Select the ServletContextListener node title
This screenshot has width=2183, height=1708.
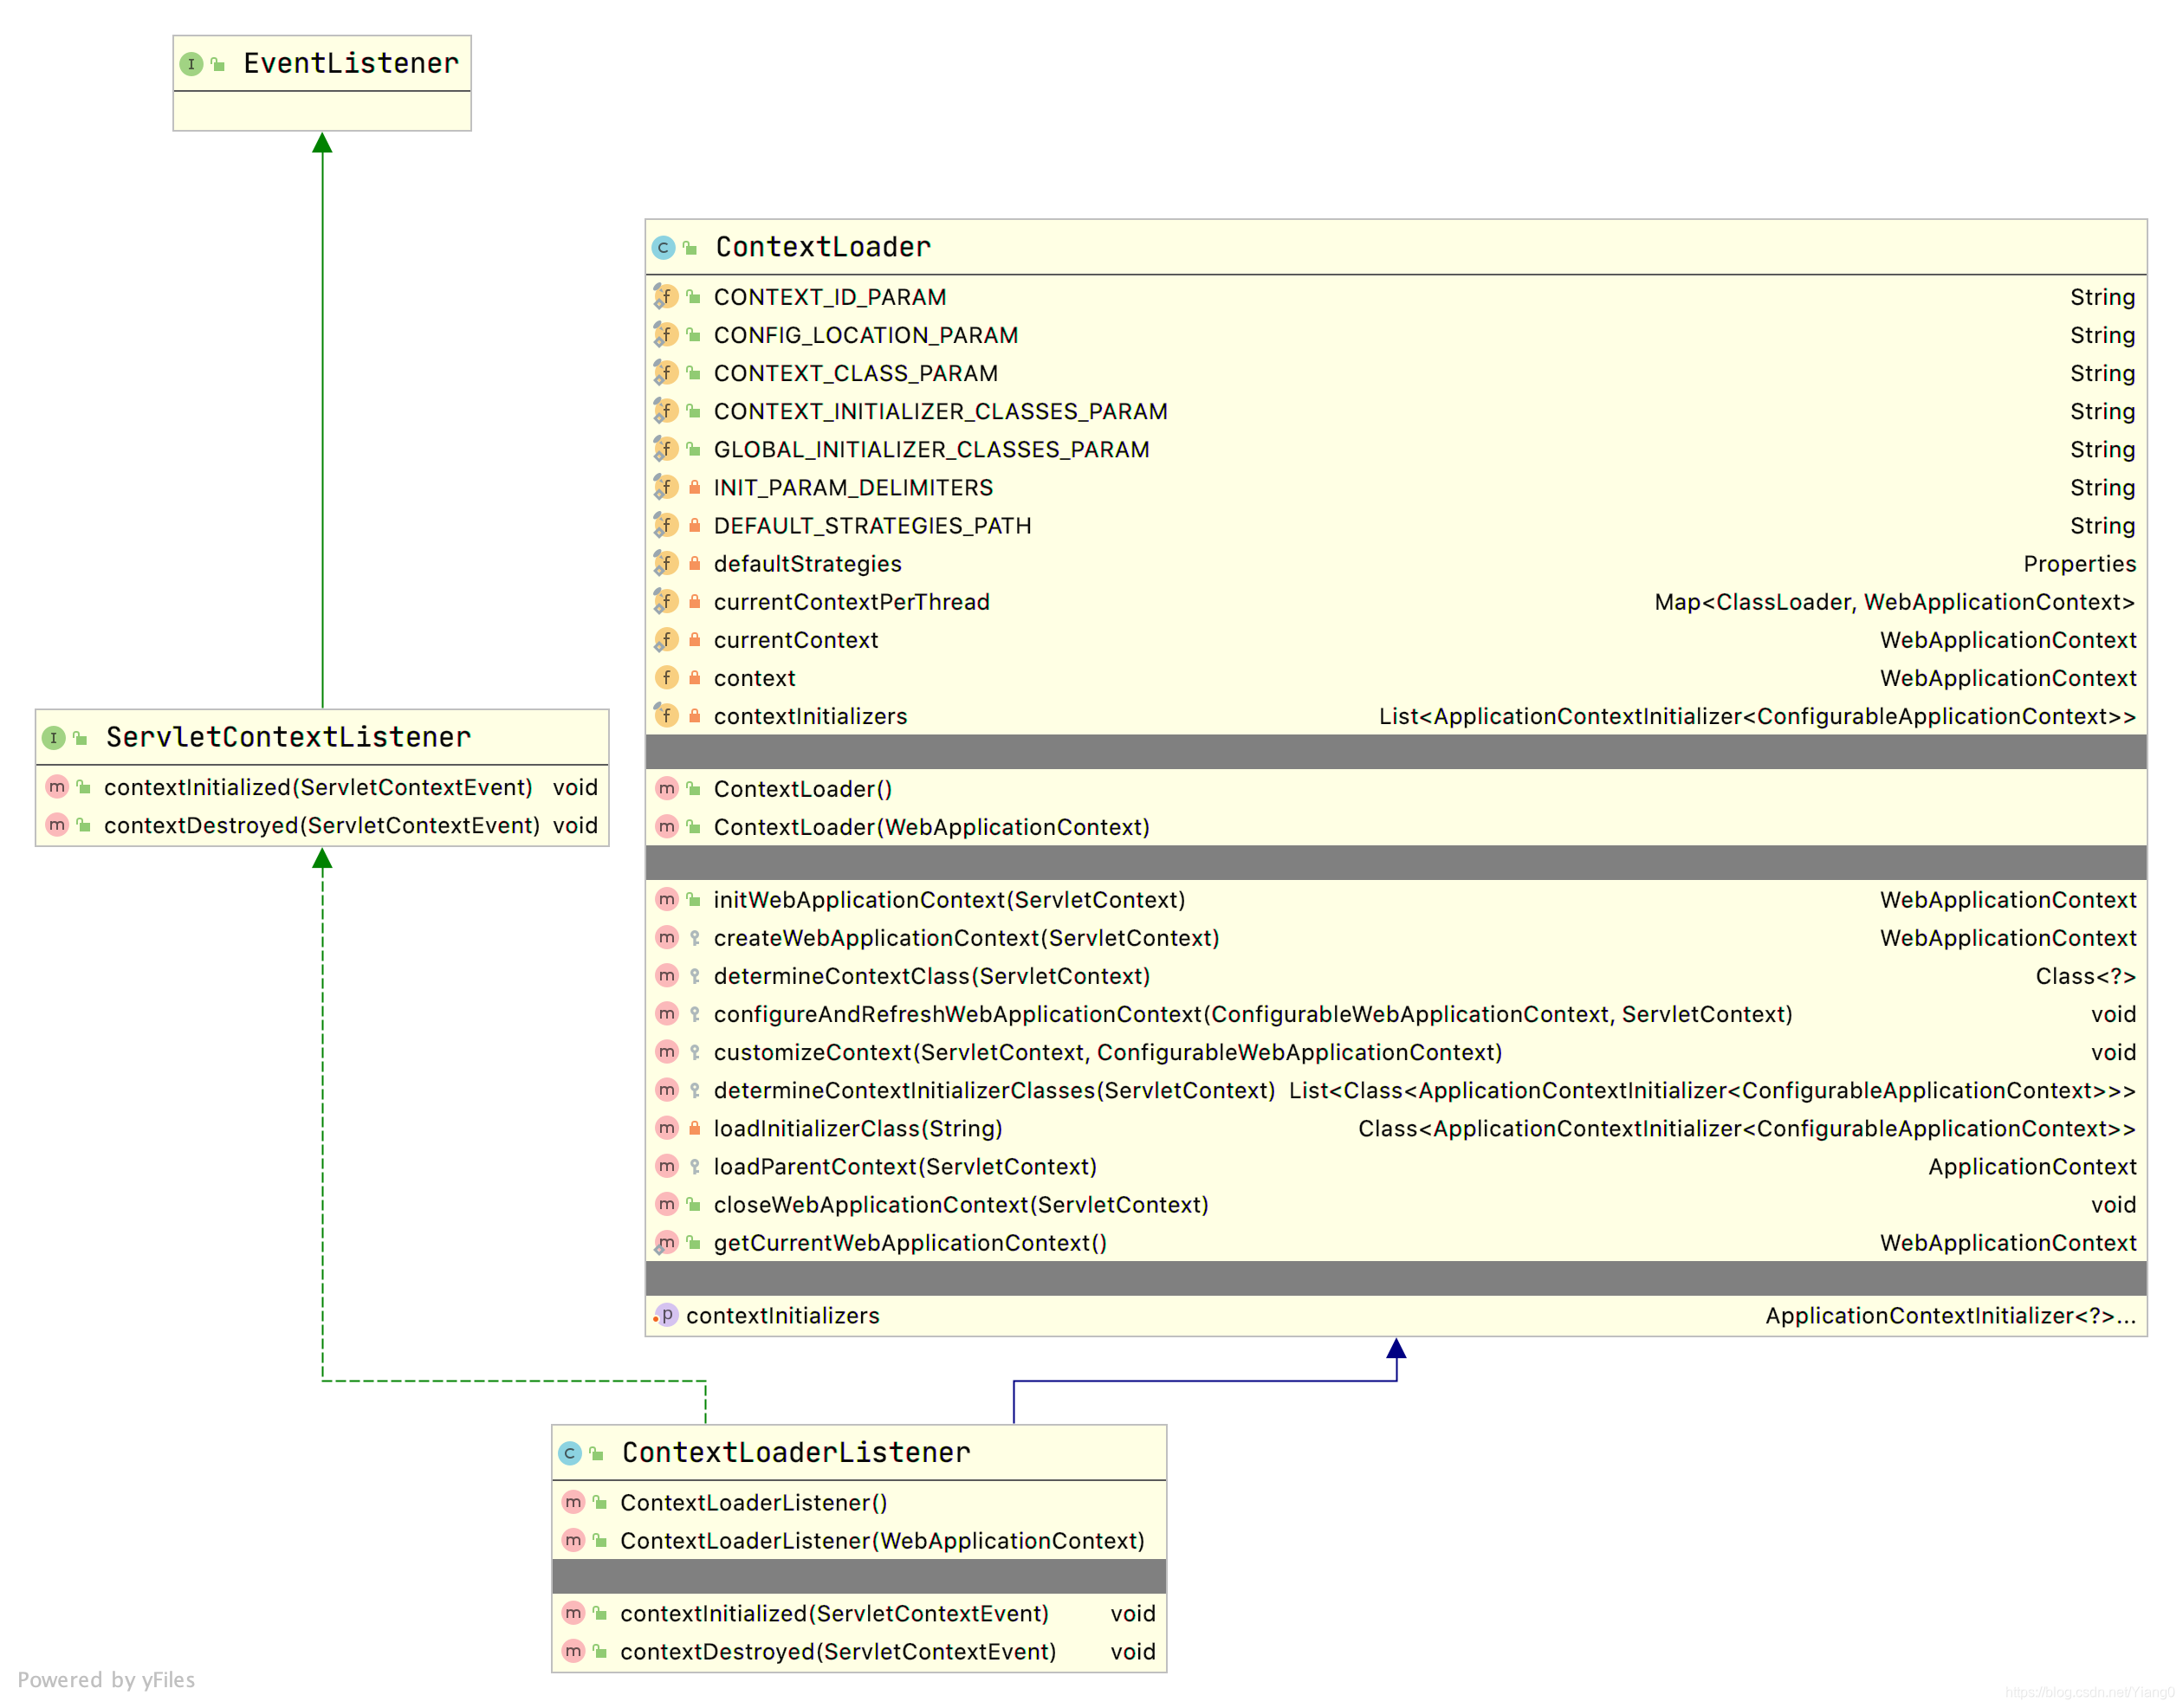[x=288, y=737]
